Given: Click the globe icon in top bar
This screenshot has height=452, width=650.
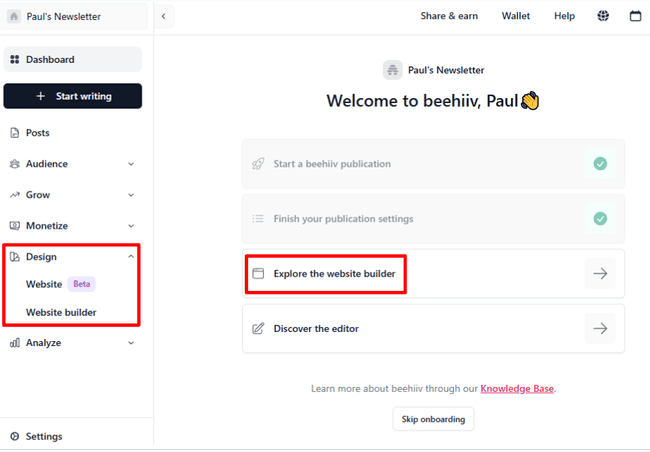Looking at the screenshot, I should click(x=603, y=16).
